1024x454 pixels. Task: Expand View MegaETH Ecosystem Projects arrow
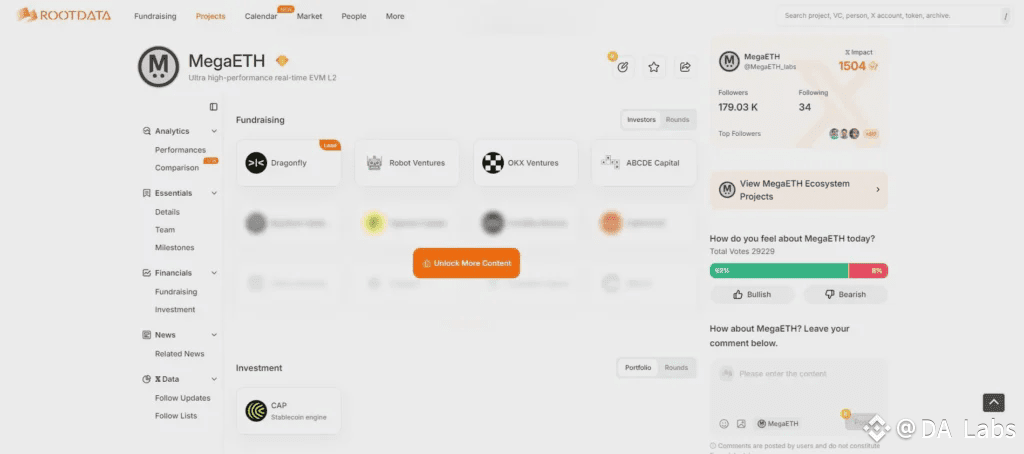[x=878, y=189]
